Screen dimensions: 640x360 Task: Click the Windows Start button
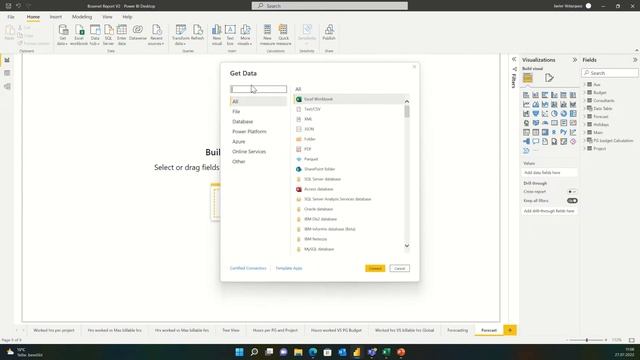[240, 352]
